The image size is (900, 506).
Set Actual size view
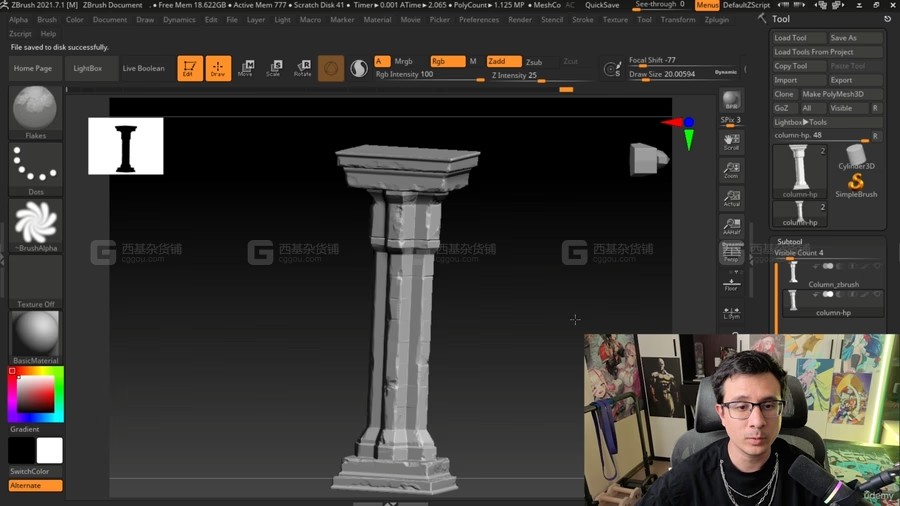point(731,198)
